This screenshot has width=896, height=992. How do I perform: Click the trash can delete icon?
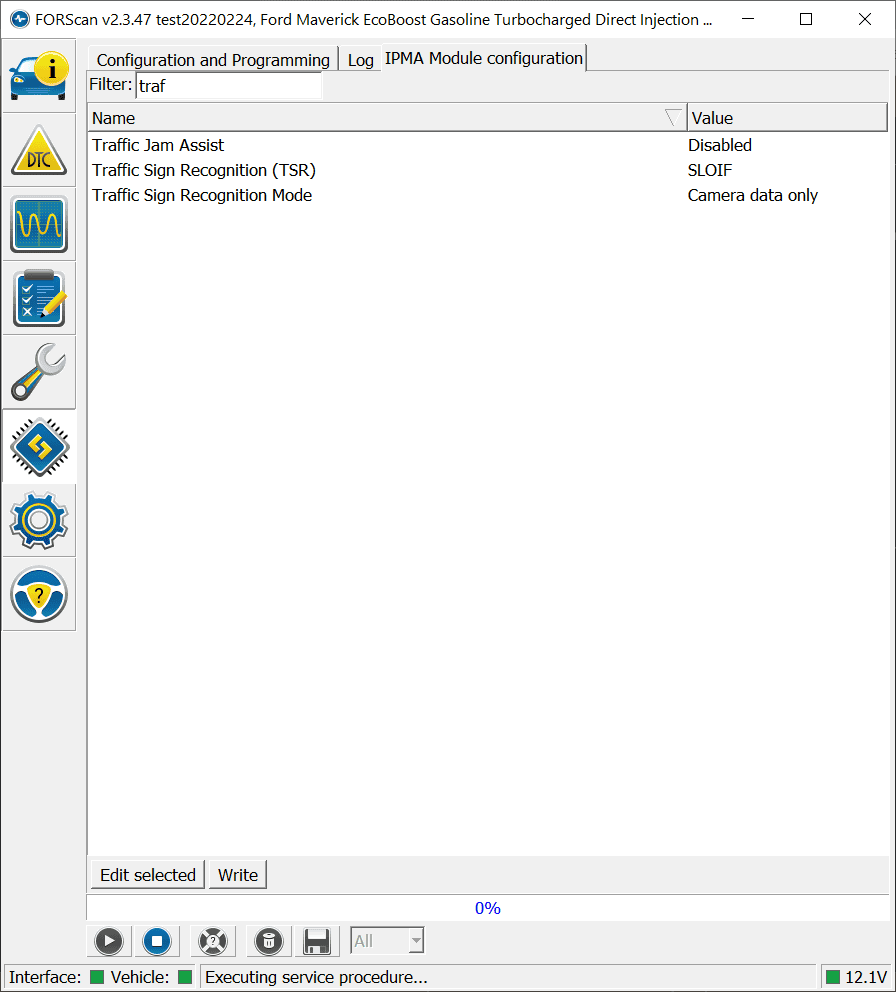269,941
